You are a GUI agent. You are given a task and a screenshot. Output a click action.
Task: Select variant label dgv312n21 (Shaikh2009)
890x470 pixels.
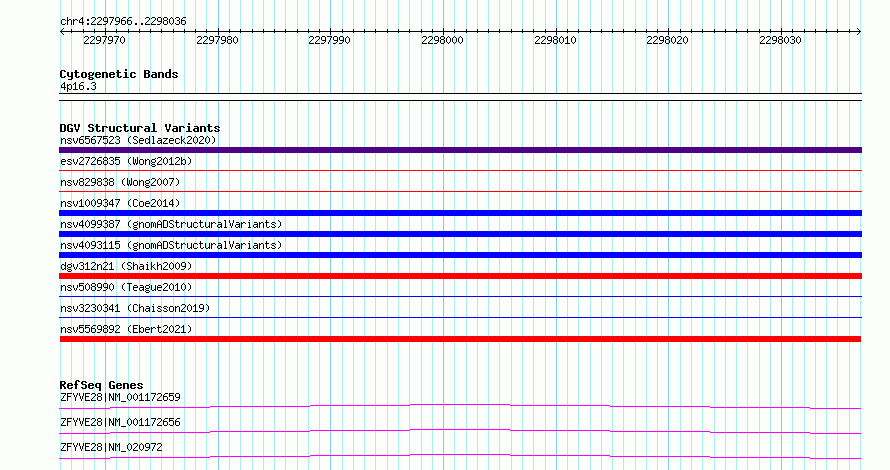(x=126, y=266)
